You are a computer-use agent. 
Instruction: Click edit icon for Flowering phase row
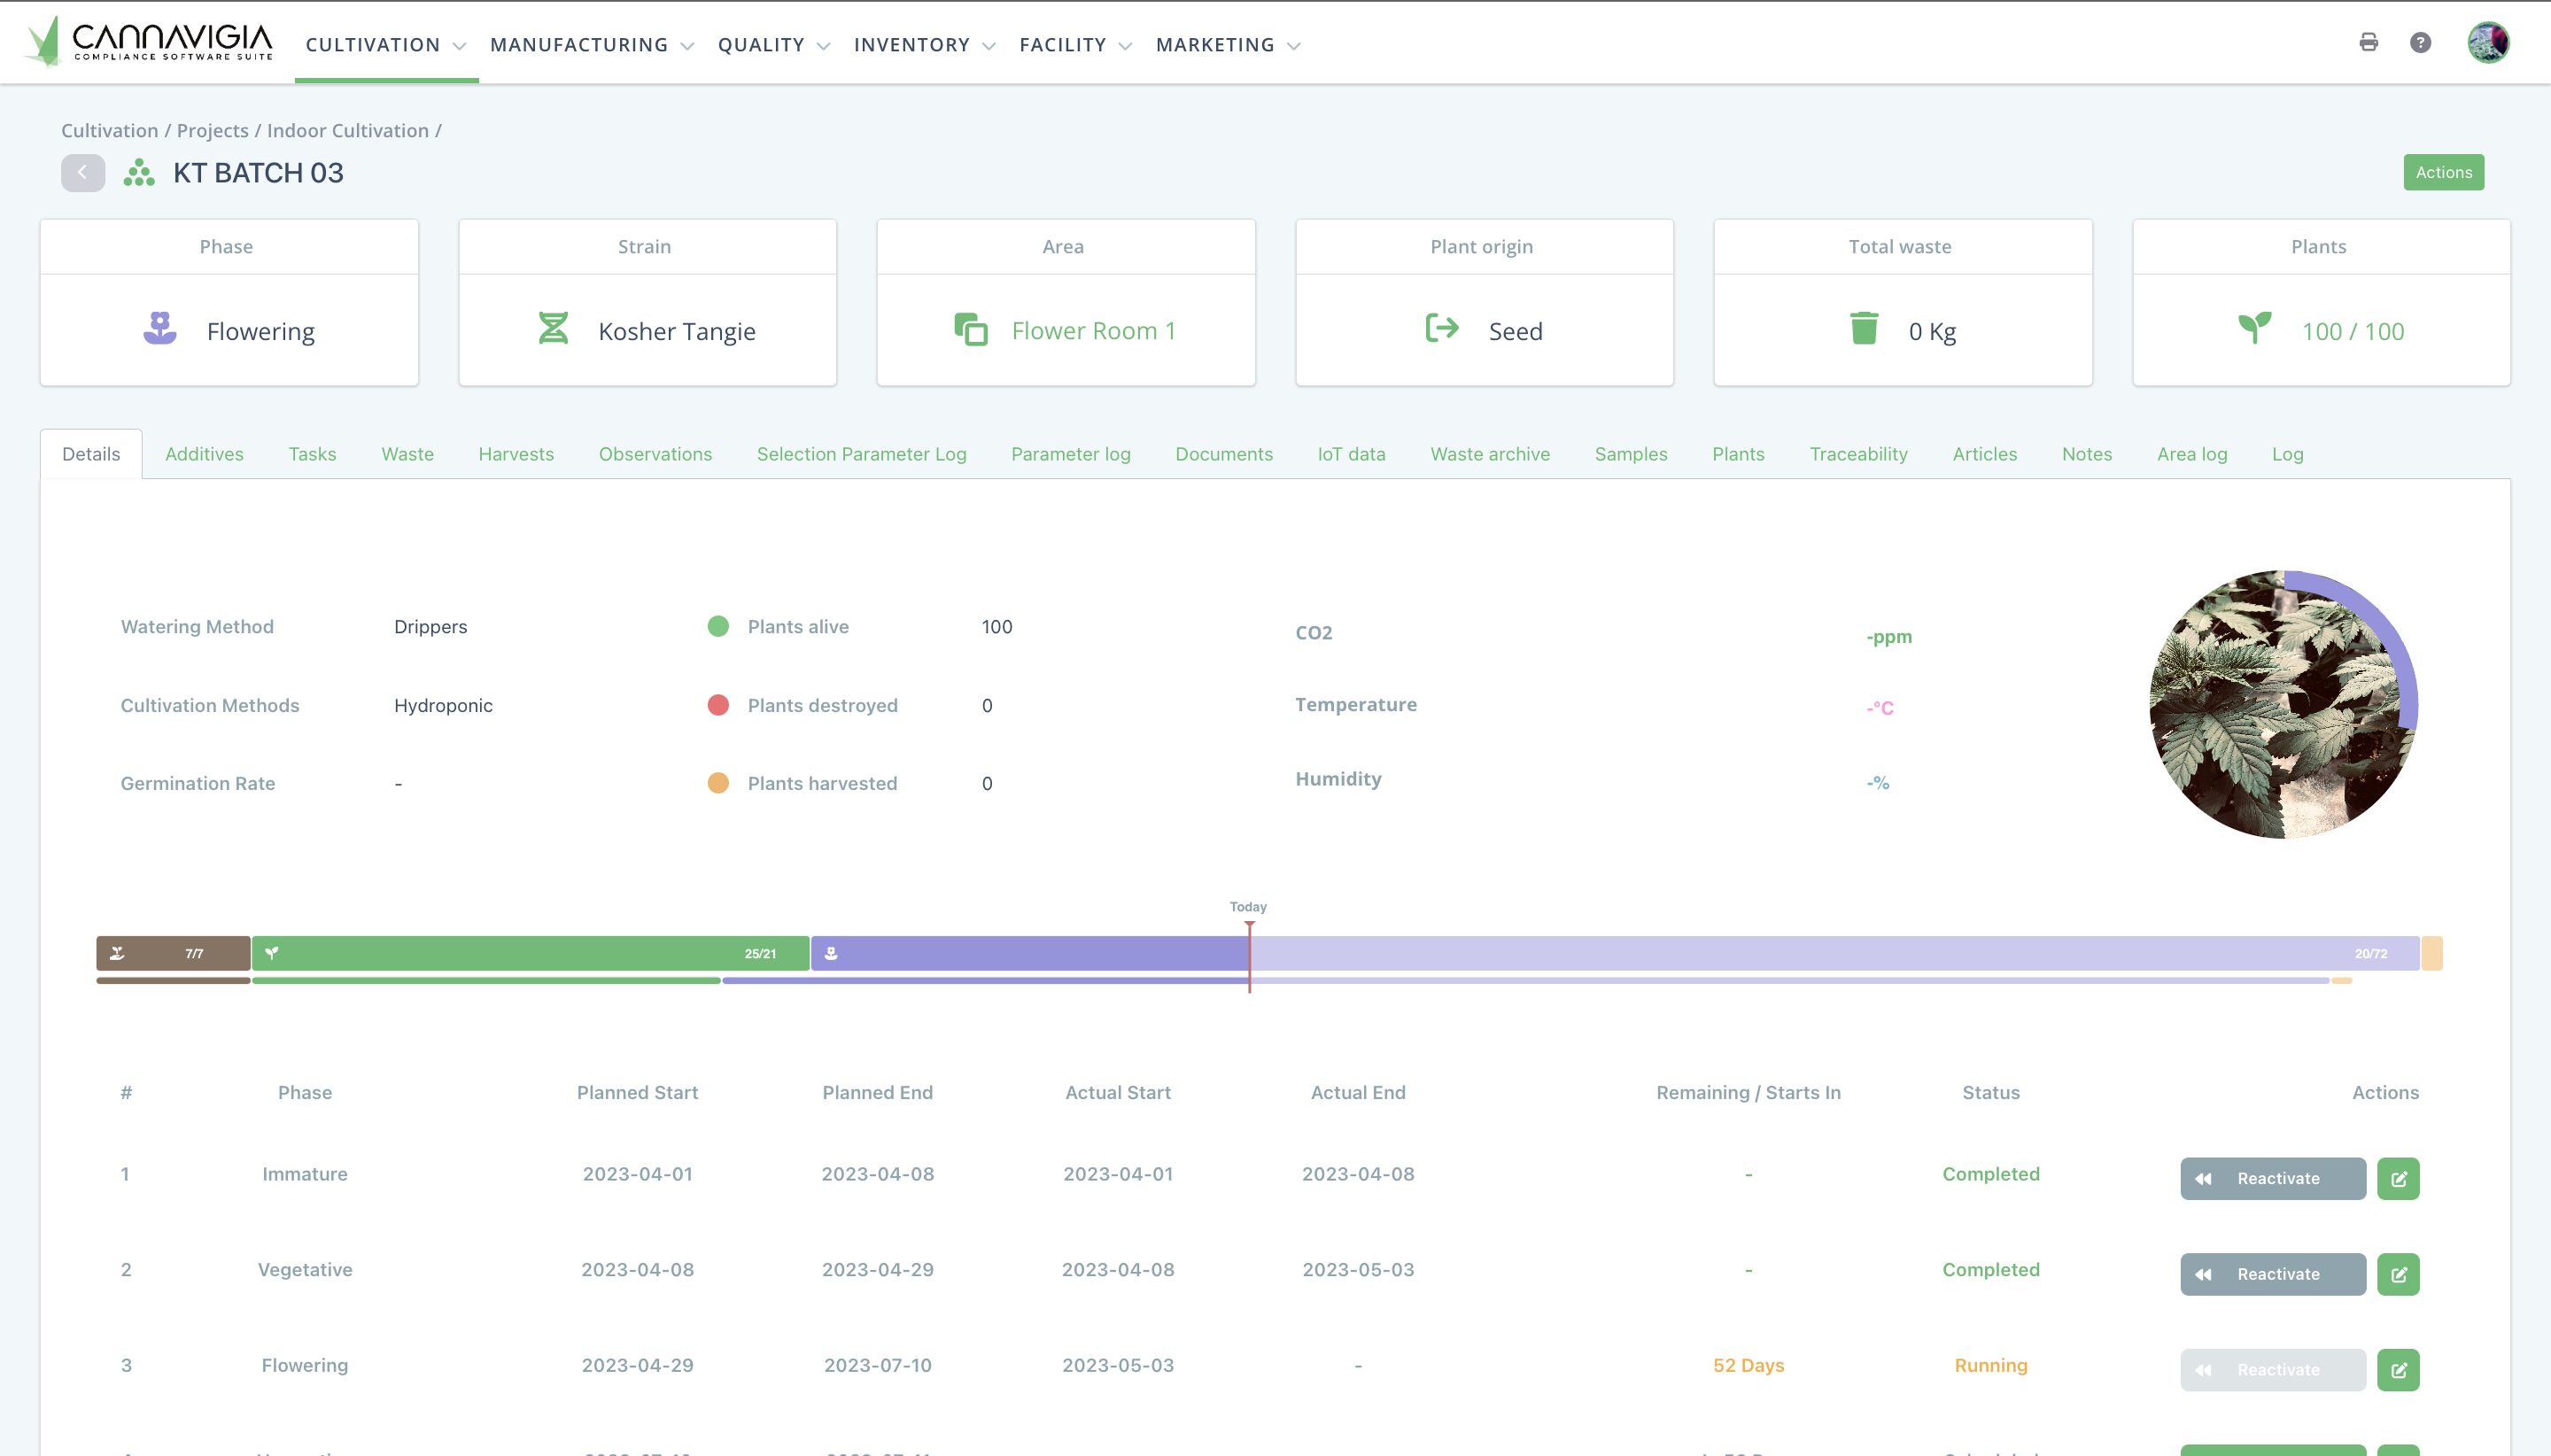(2398, 1369)
